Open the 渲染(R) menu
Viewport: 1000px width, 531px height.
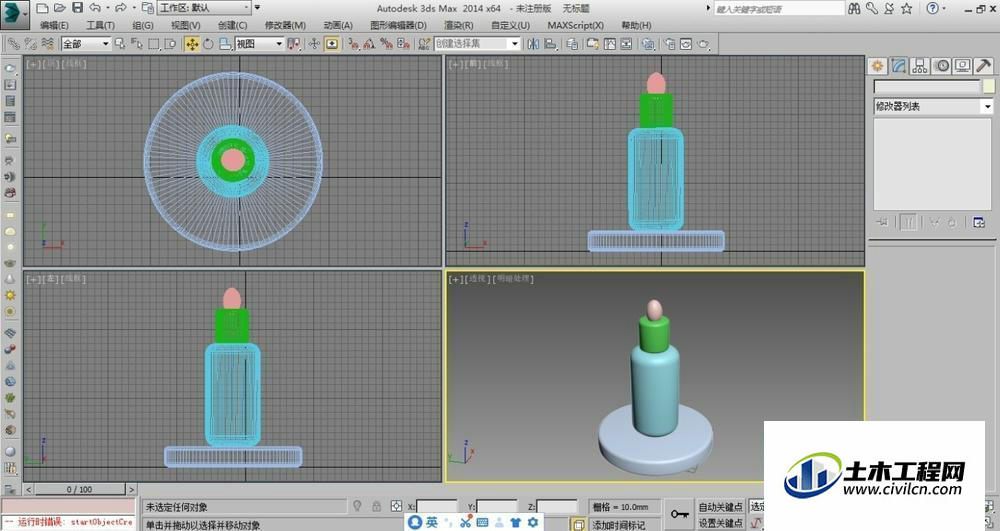coord(459,25)
